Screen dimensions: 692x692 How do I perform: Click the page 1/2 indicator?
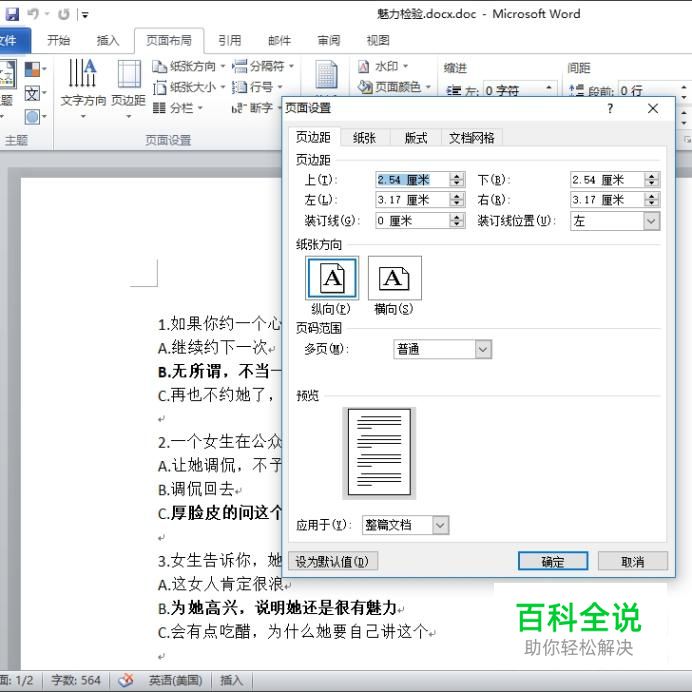coord(18,680)
